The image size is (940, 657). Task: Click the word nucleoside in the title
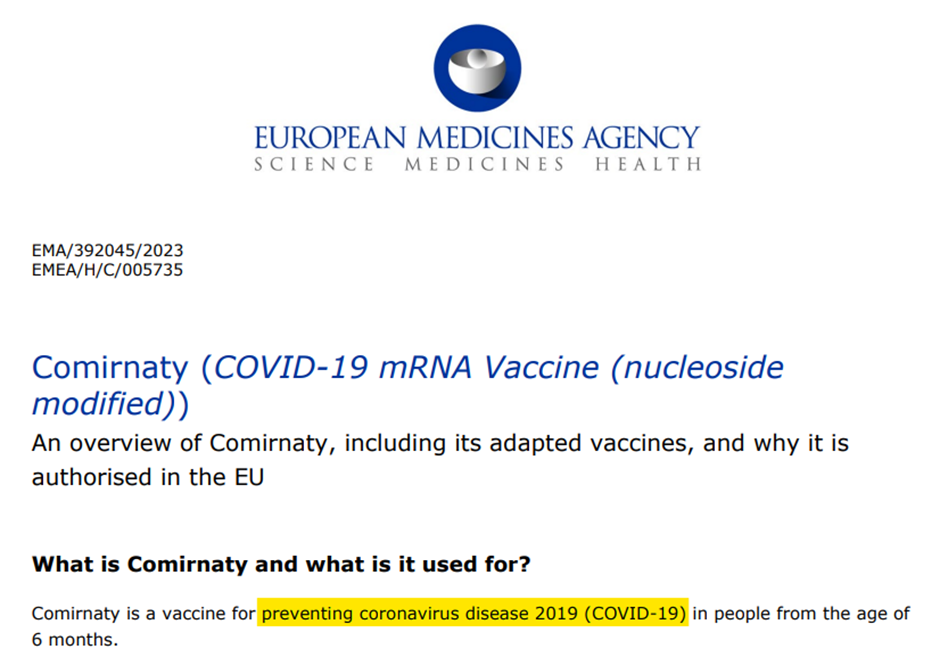click(x=700, y=367)
